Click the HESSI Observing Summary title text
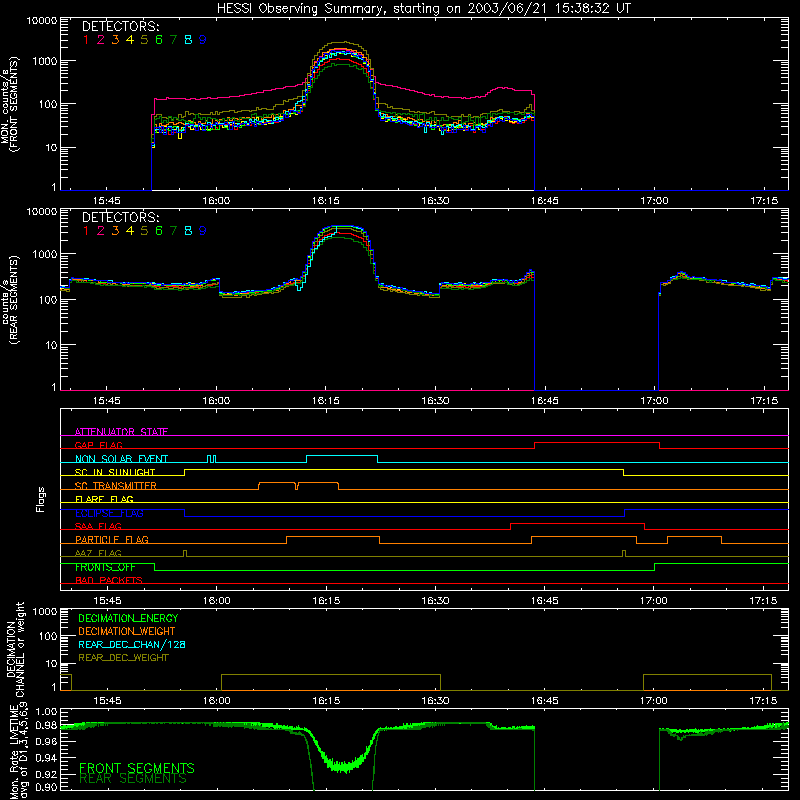The height and width of the screenshot is (800, 800). pos(423,9)
